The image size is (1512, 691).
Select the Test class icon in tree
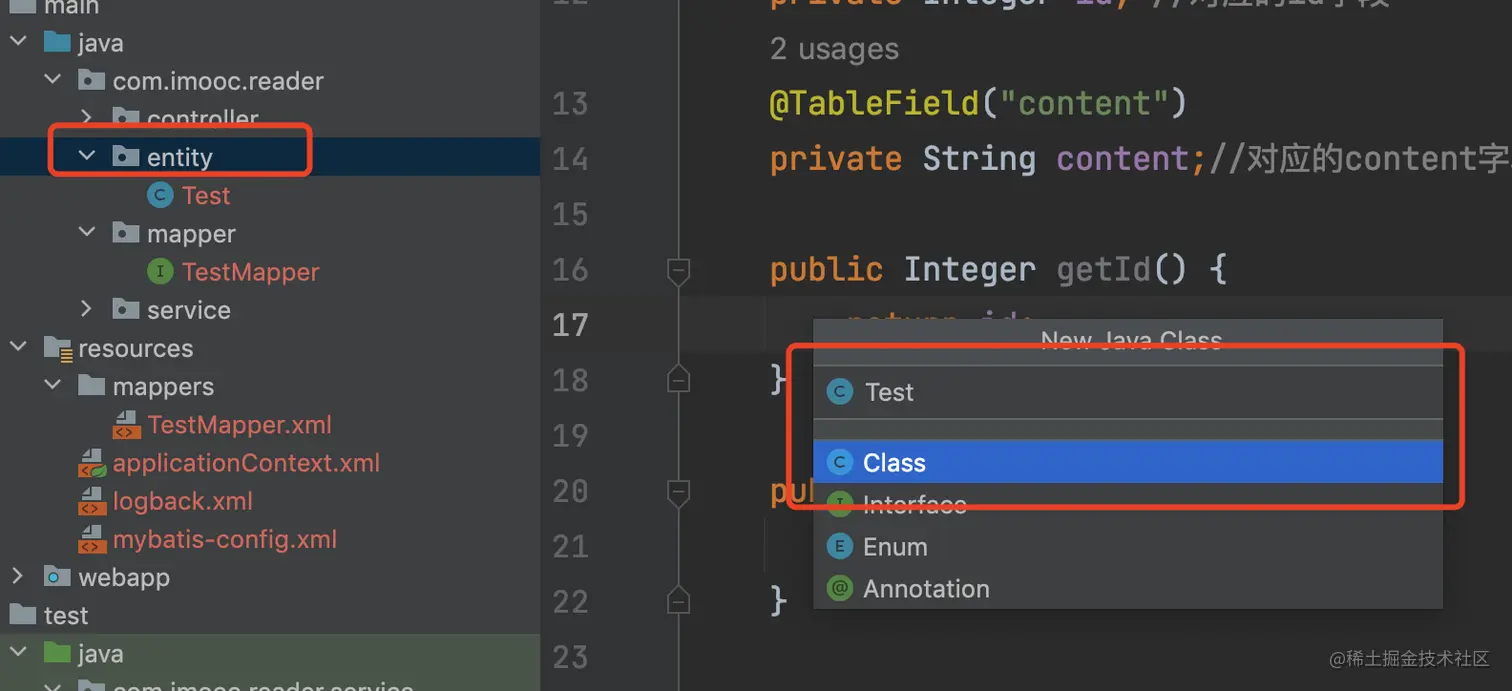(x=160, y=195)
